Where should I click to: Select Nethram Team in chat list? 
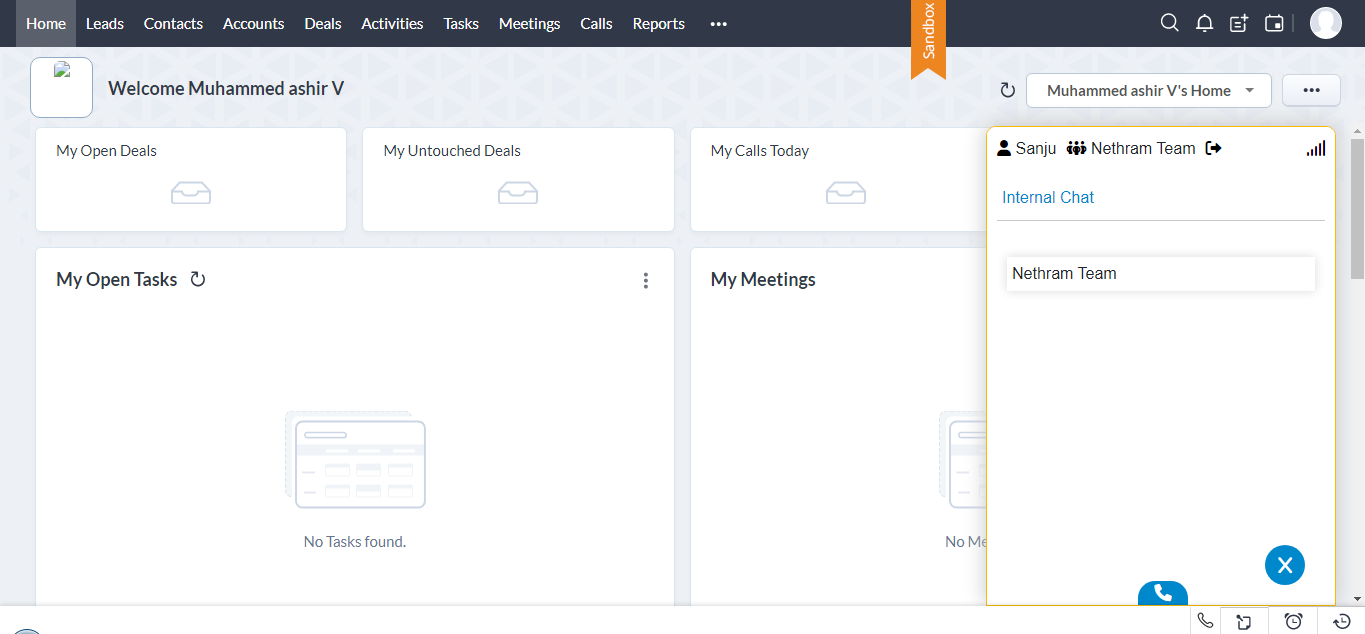click(x=1160, y=274)
